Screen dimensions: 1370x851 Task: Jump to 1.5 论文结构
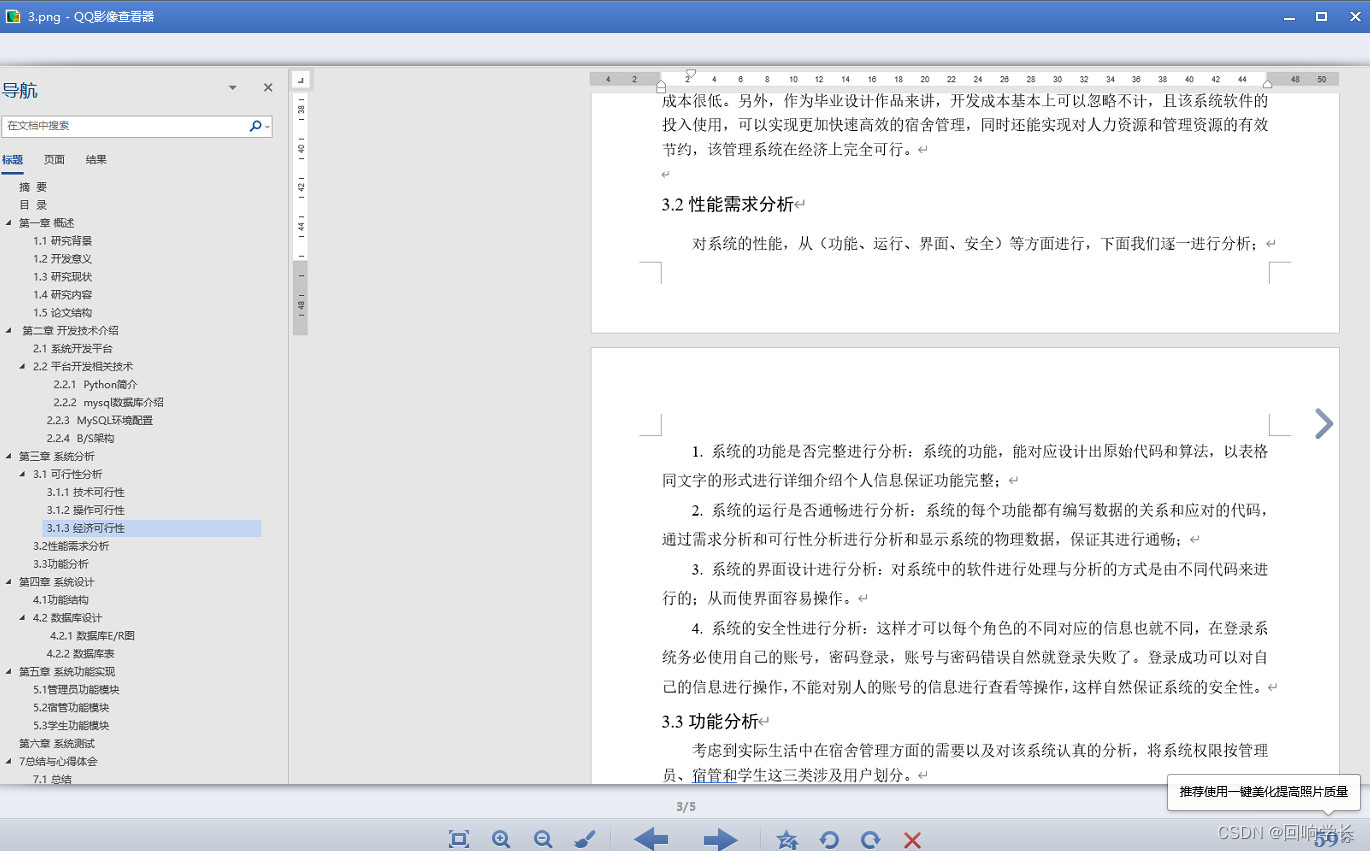[63, 313]
